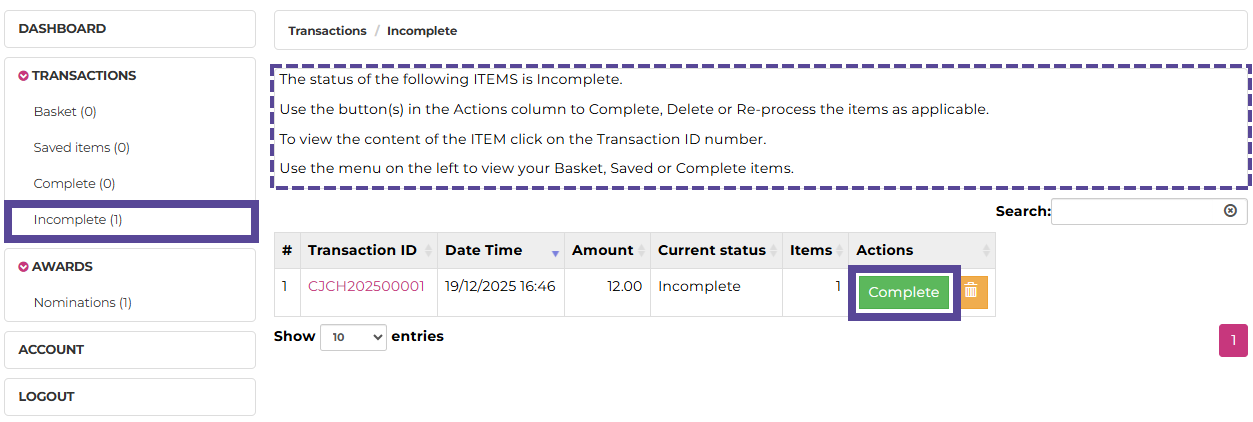Screen dimensions: 1253x422
Task: Sort table by Date Time column
Action: 500,250
